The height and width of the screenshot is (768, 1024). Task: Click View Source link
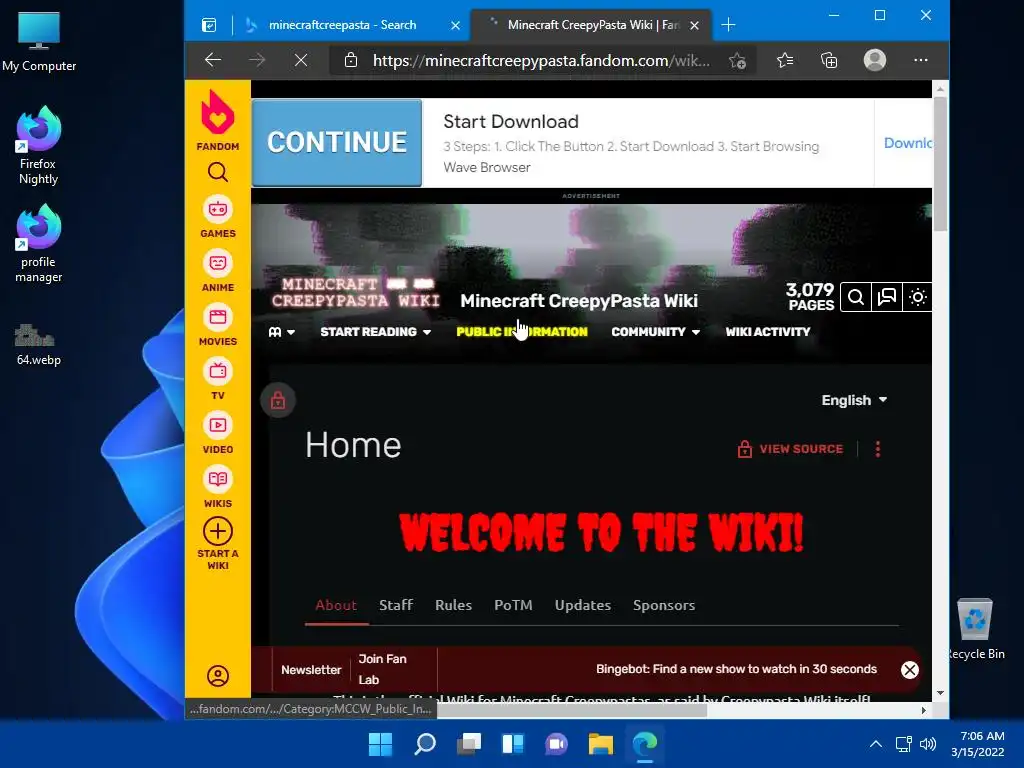[x=790, y=449]
